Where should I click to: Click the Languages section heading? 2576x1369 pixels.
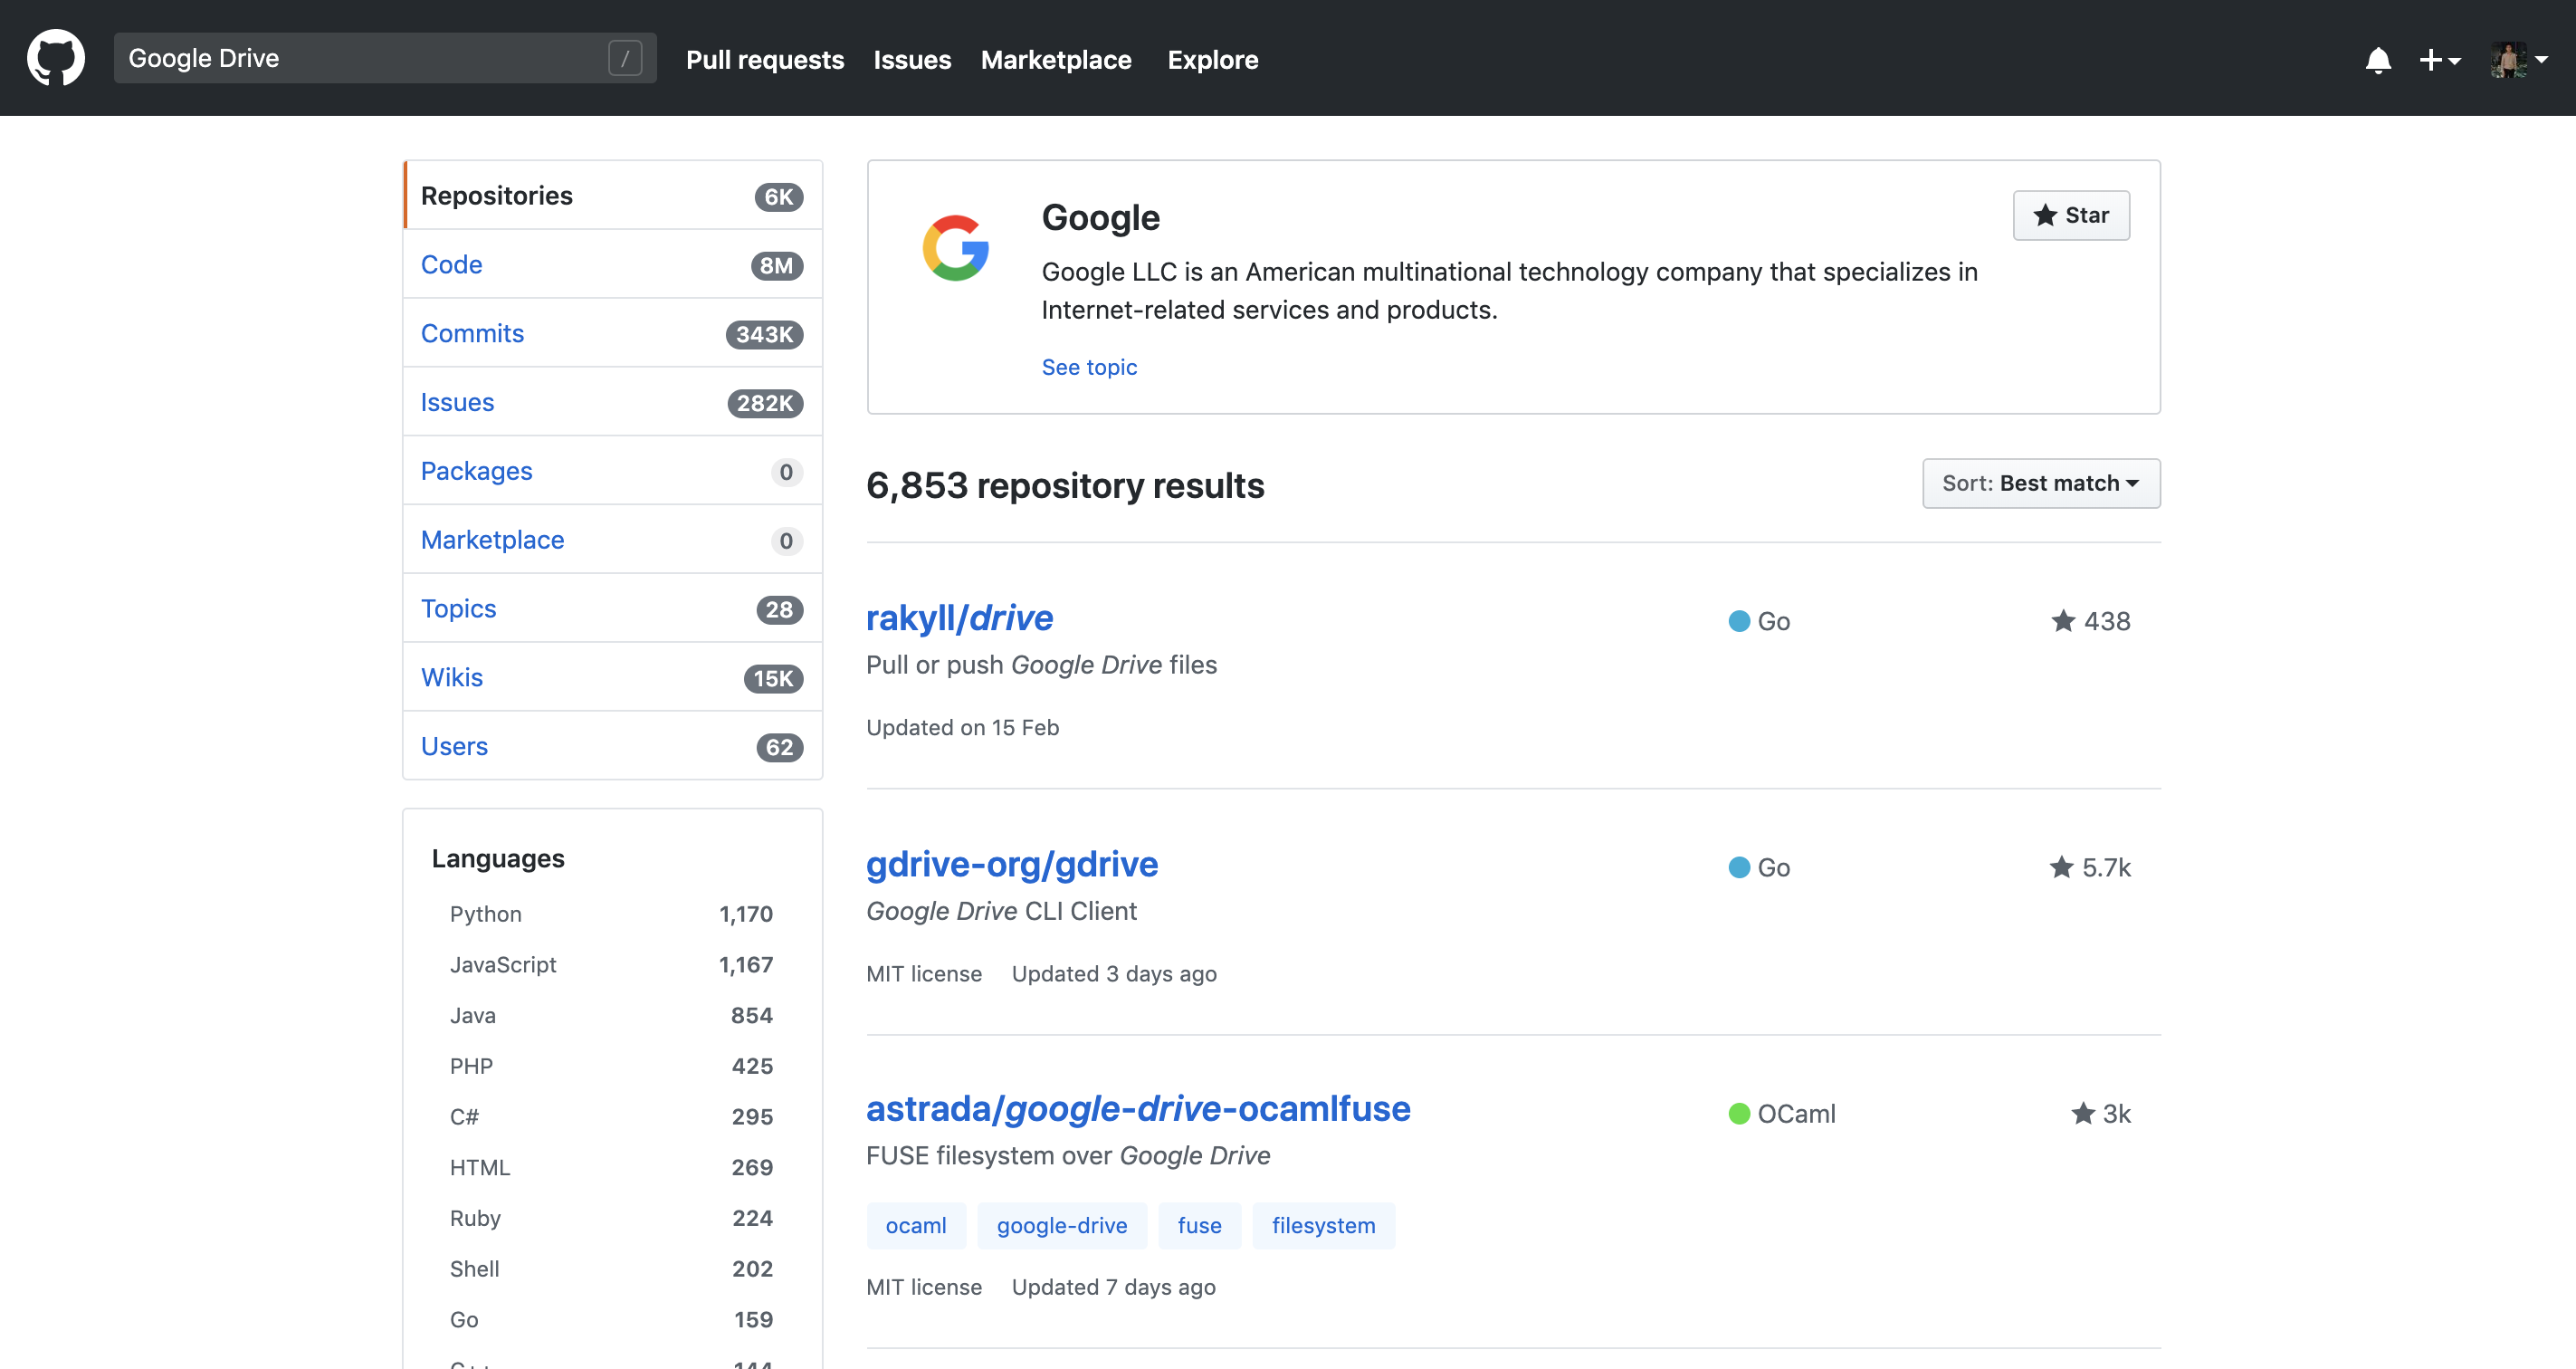click(x=498, y=859)
